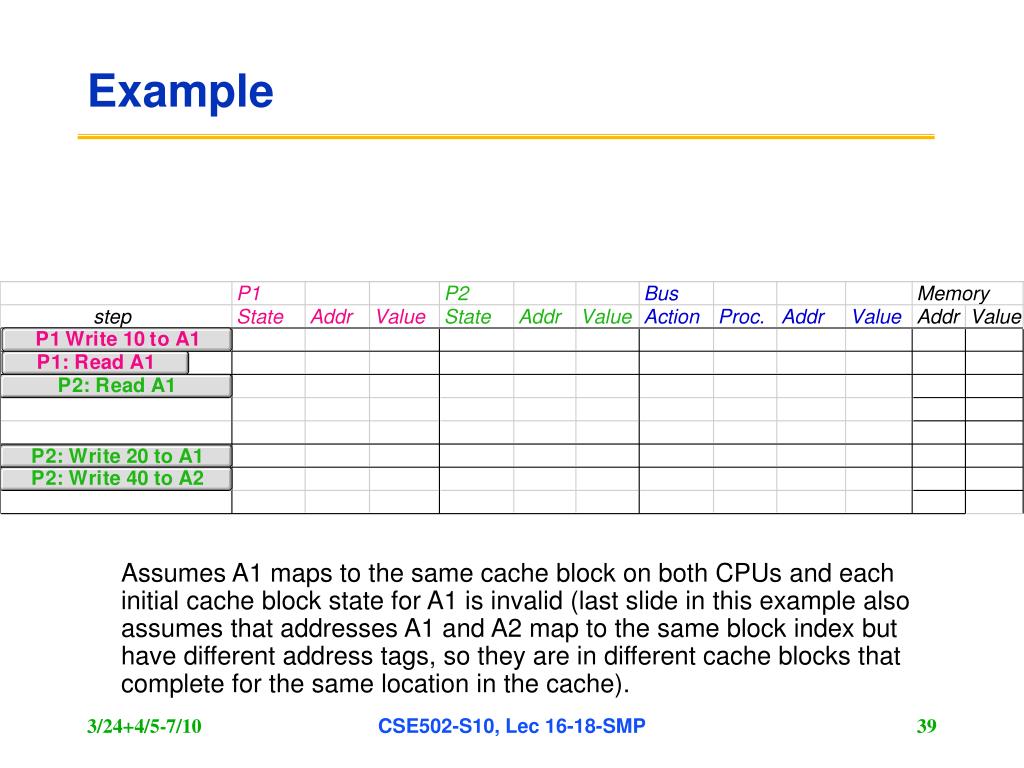Click the 'P2: Read A1' step button
This screenshot has height=768, width=1024.
(117, 386)
